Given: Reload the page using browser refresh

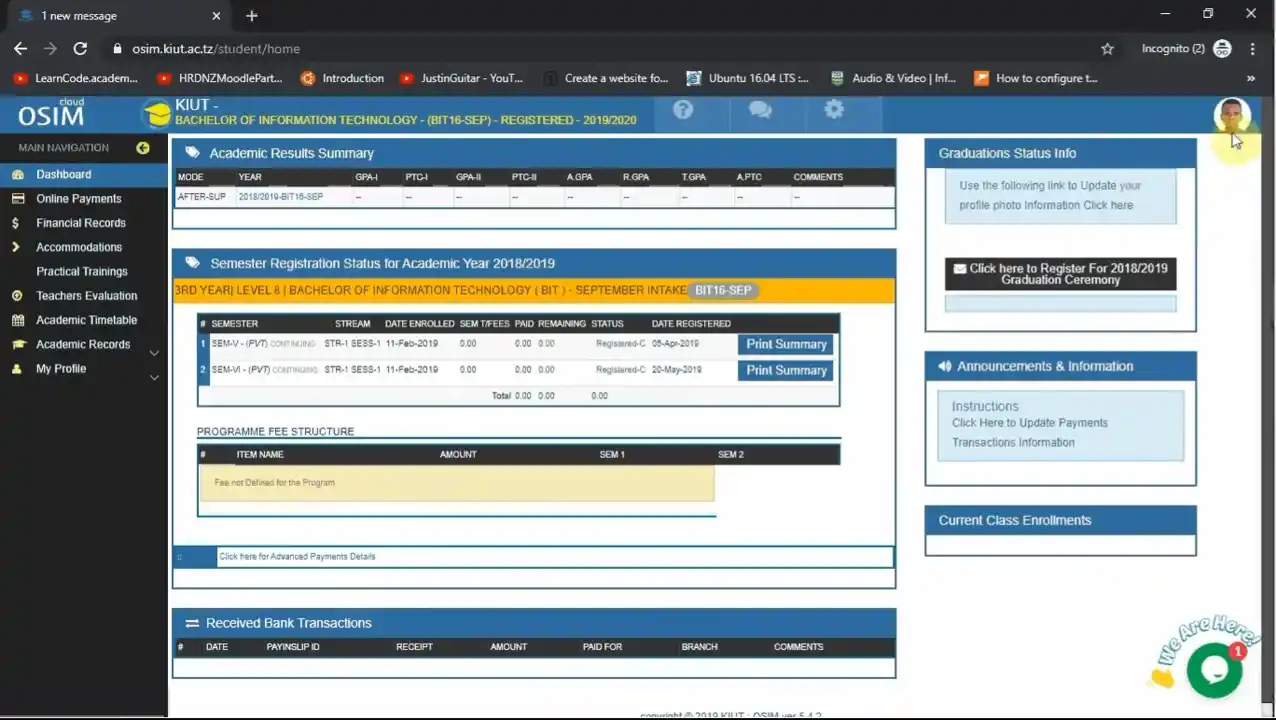Looking at the screenshot, I should [x=80, y=48].
